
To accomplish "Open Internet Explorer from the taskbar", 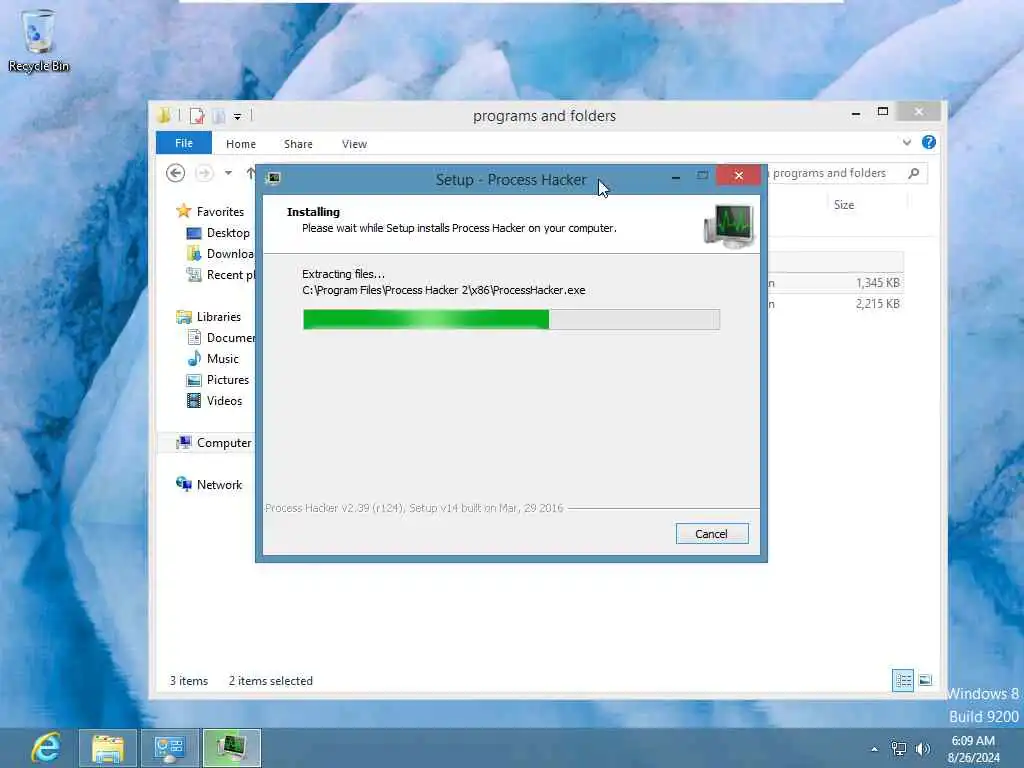I will [46, 748].
